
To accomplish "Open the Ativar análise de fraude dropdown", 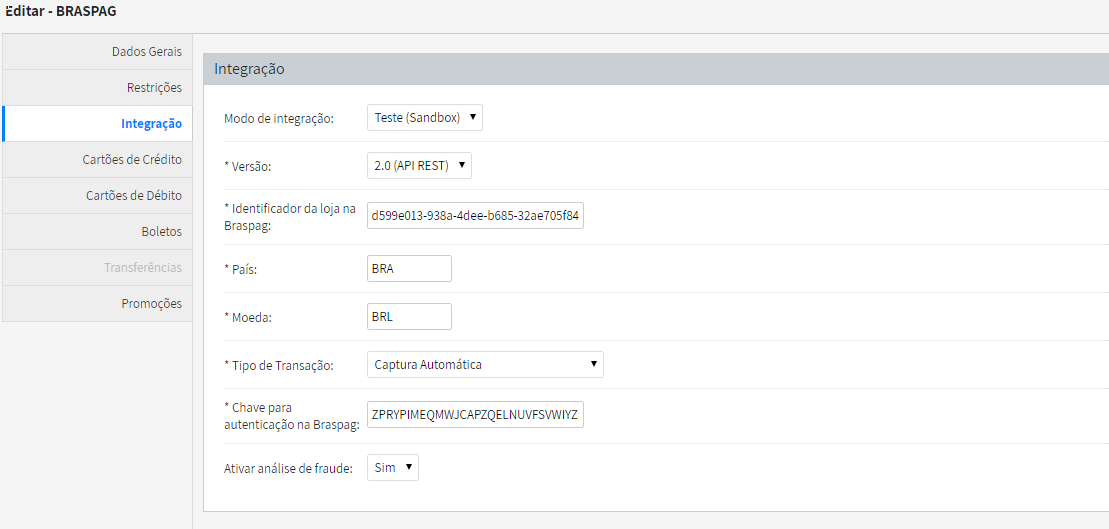I will (x=393, y=467).
